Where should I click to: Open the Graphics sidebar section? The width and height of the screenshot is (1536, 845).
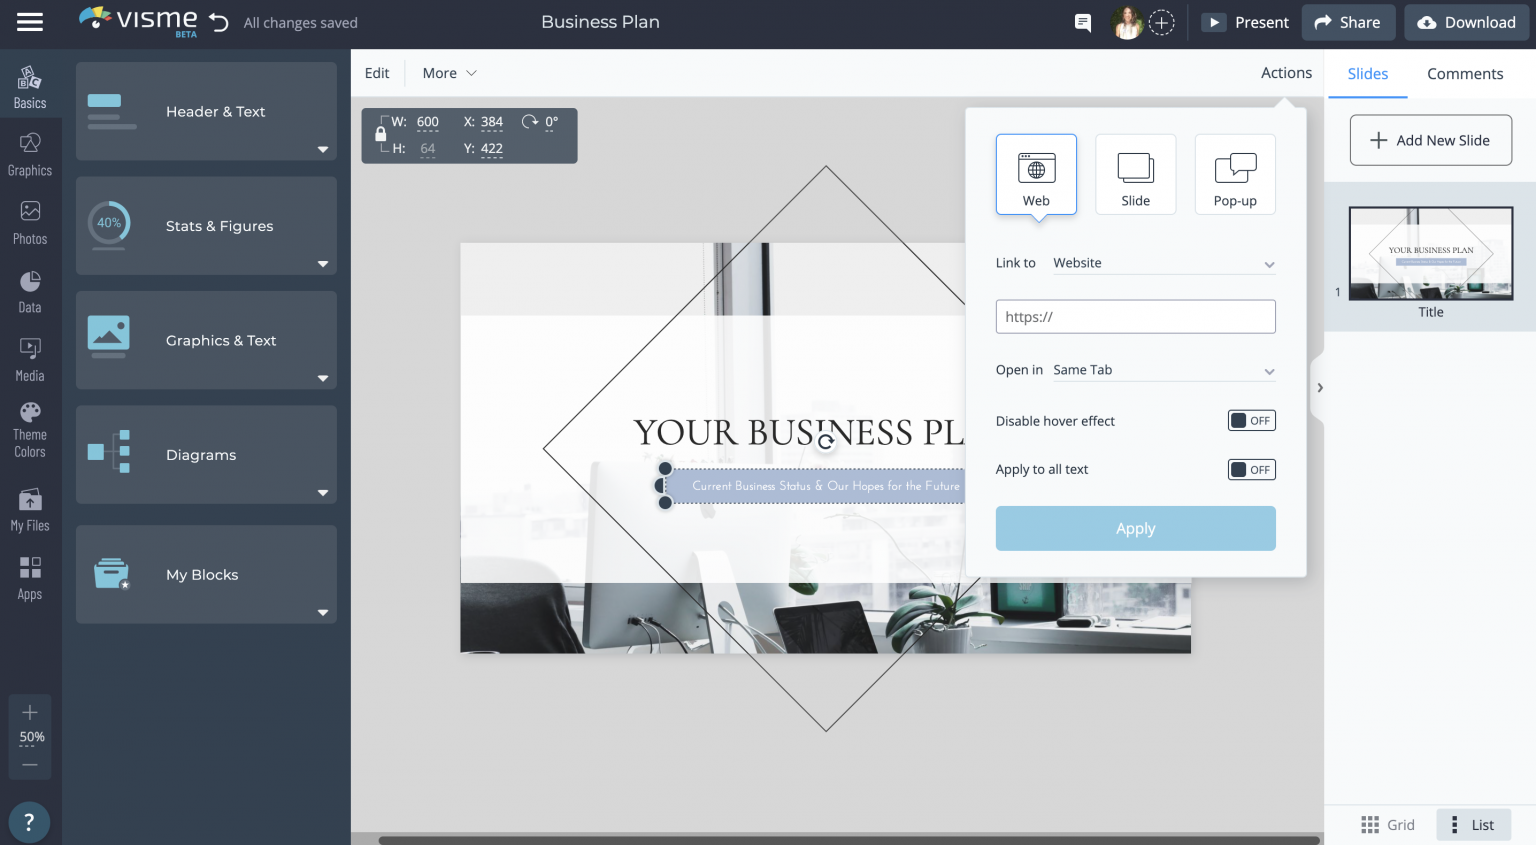pyautogui.click(x=30, y=155)
